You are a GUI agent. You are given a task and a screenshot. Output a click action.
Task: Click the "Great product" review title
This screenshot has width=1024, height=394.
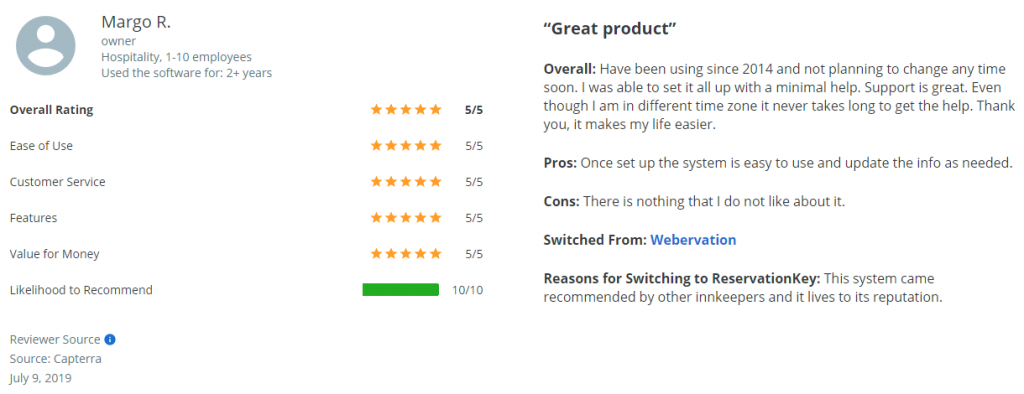pos(610,29)
